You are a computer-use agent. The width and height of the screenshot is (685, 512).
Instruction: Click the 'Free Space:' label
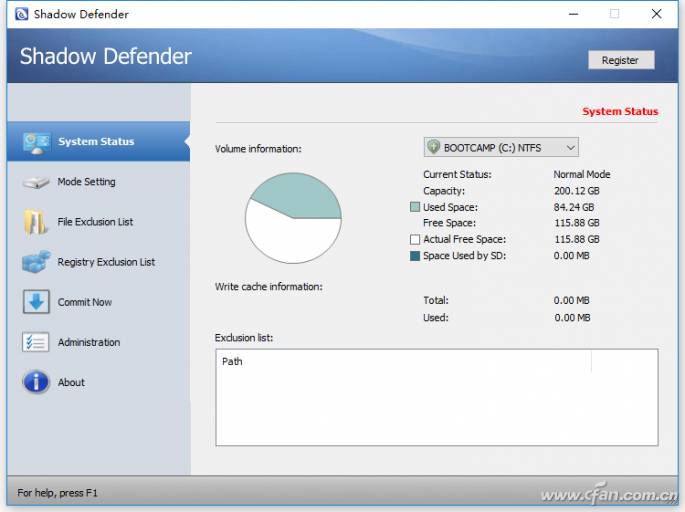pyautogui.click(x=450, y=223)
